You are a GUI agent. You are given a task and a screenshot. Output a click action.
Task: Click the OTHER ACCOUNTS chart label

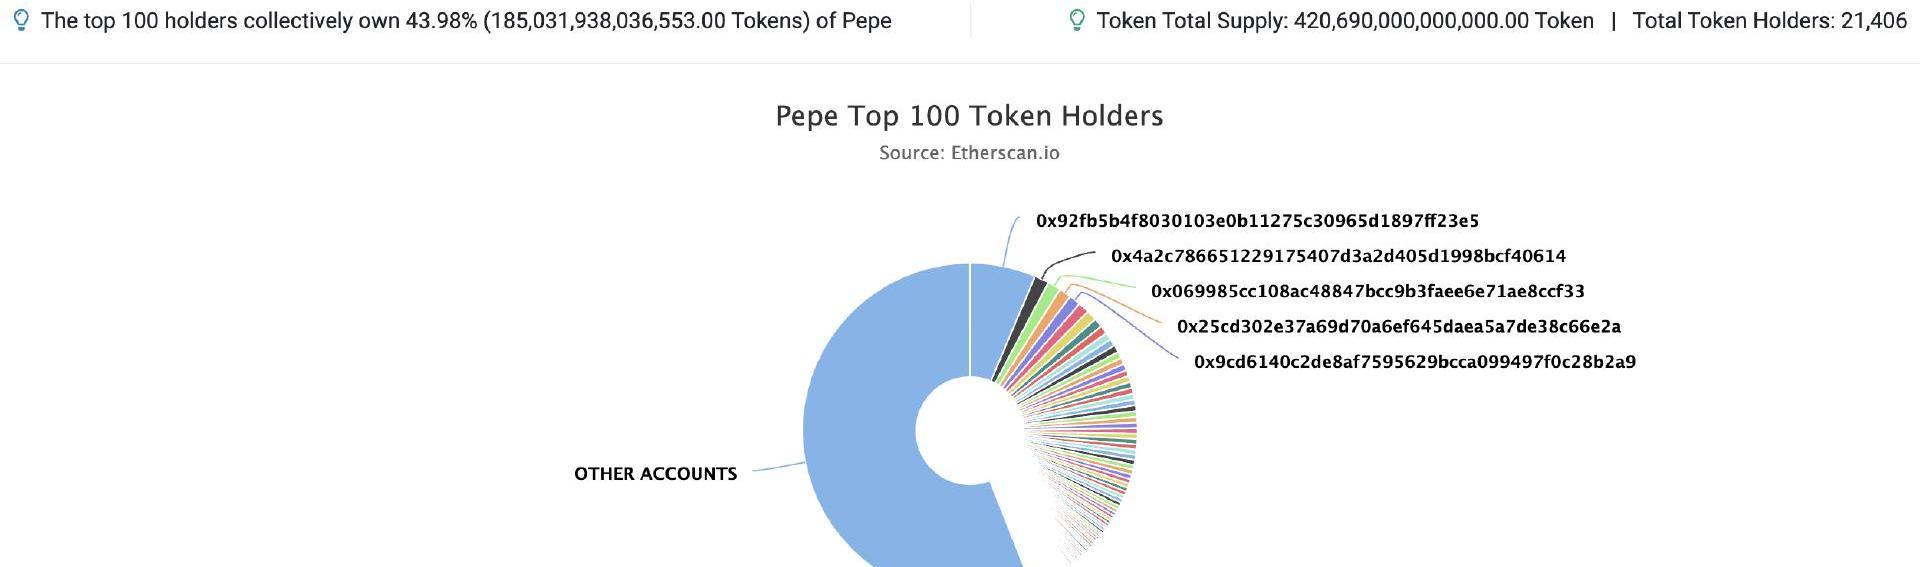655,474
